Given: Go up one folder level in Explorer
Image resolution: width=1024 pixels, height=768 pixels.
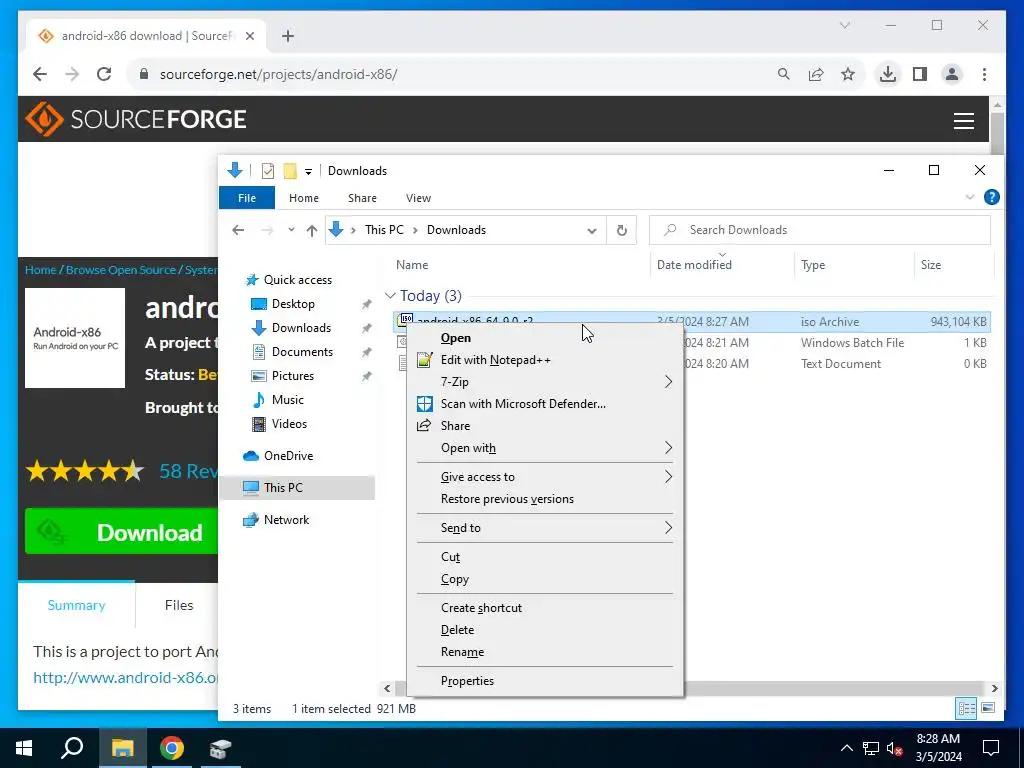Looking at the screenshot, I should click(x=312, y=230).
